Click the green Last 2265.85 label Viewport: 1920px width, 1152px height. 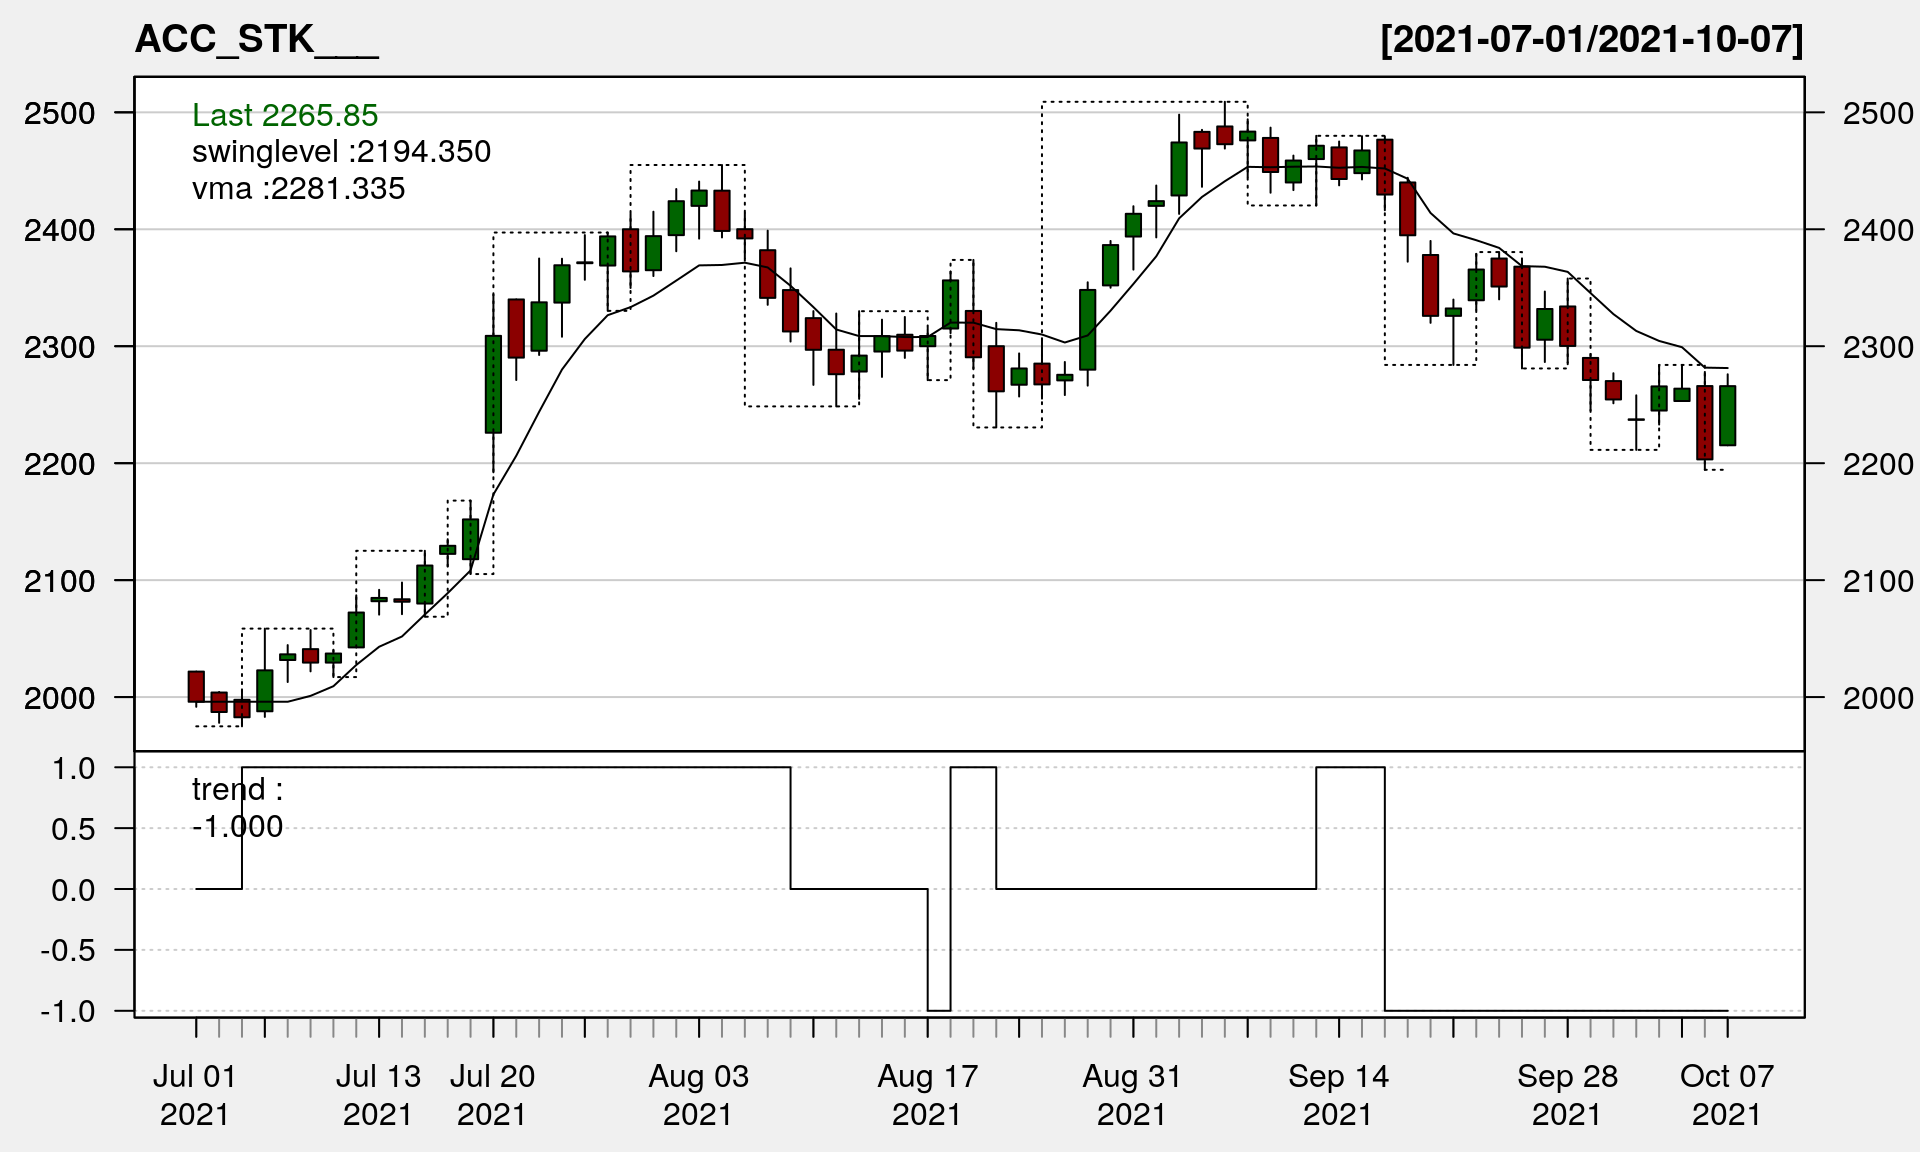click(285, 115)
